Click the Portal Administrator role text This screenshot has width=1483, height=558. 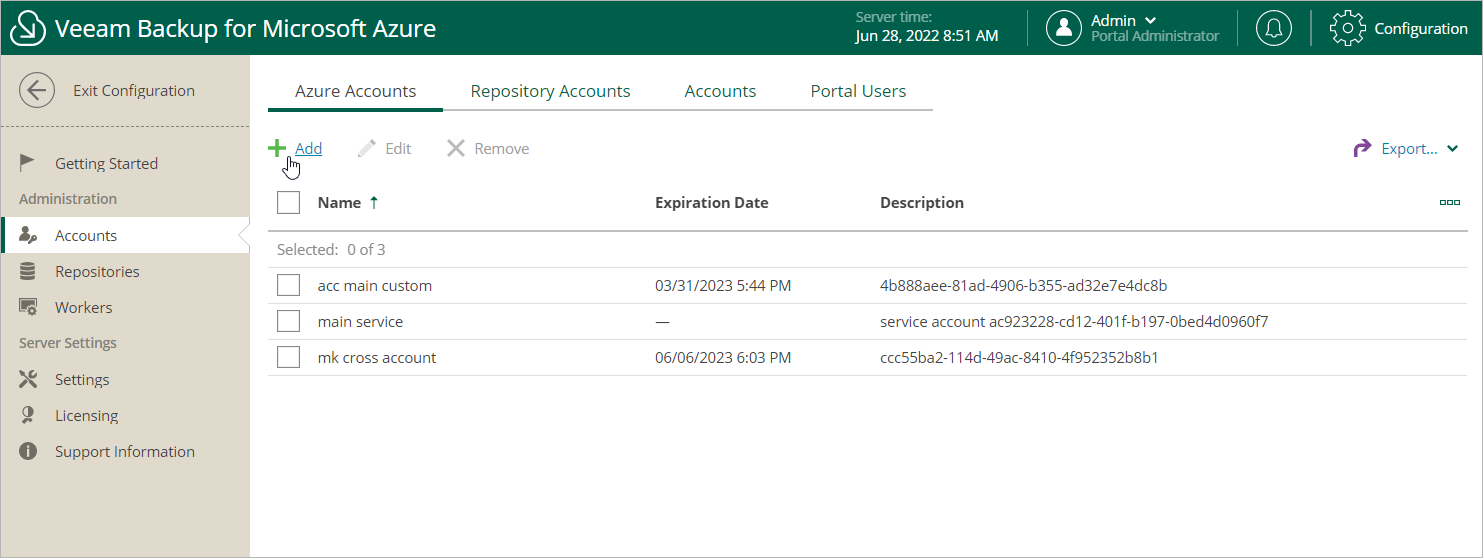pos(1155,36)
